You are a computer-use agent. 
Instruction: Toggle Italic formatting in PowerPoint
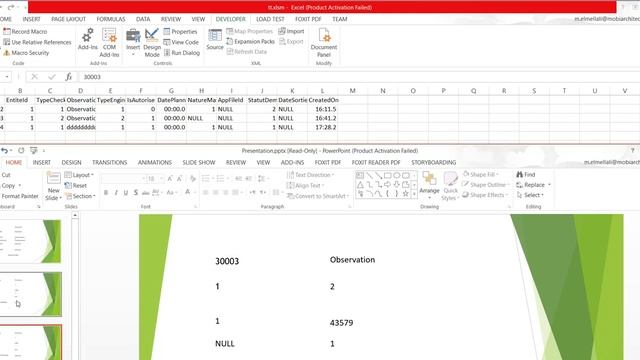pos(116,193)
